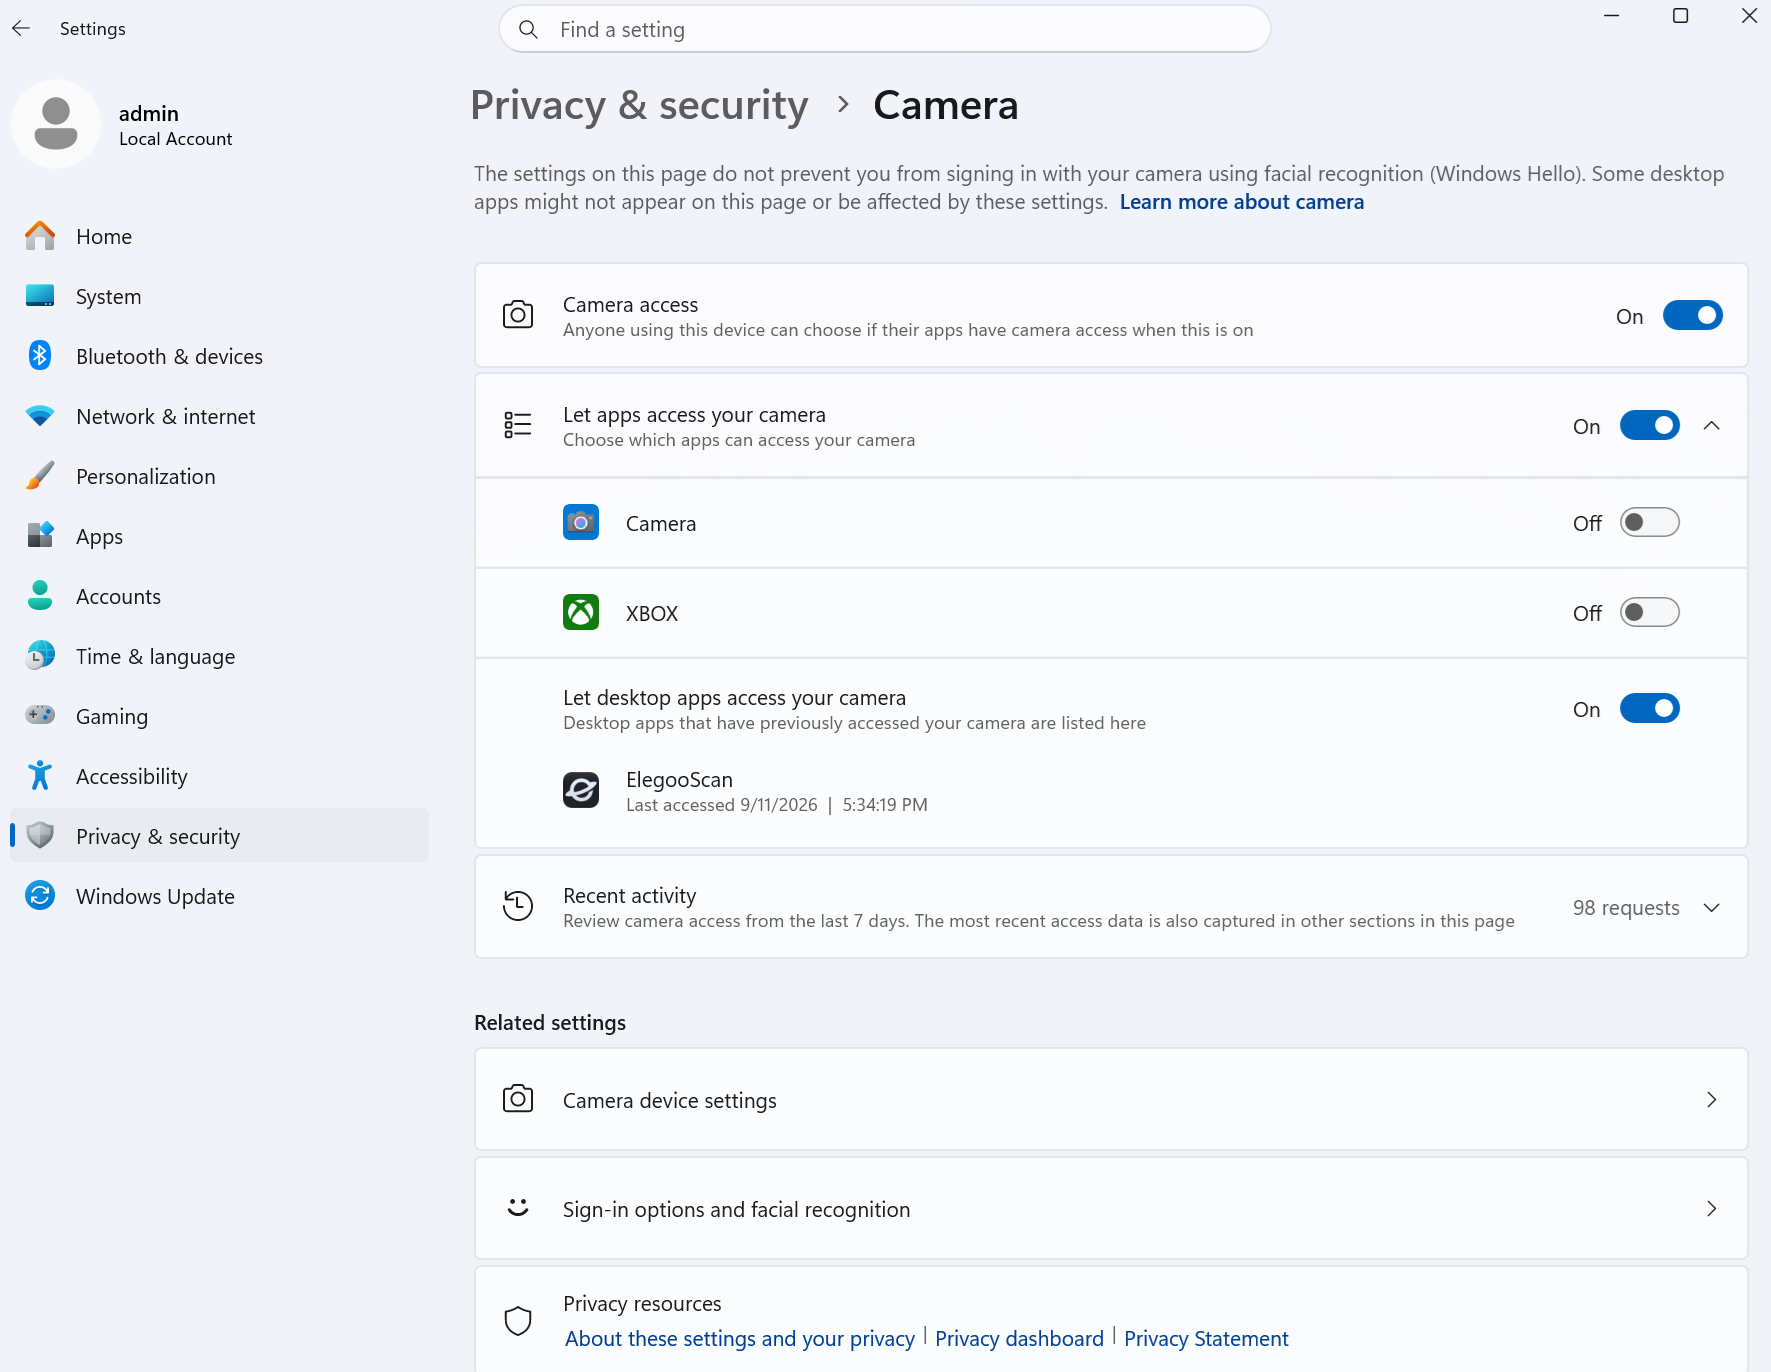Visit the Privacy dashboard link
This screenshot has height=1372, width=1771.
[1019, 1339]
